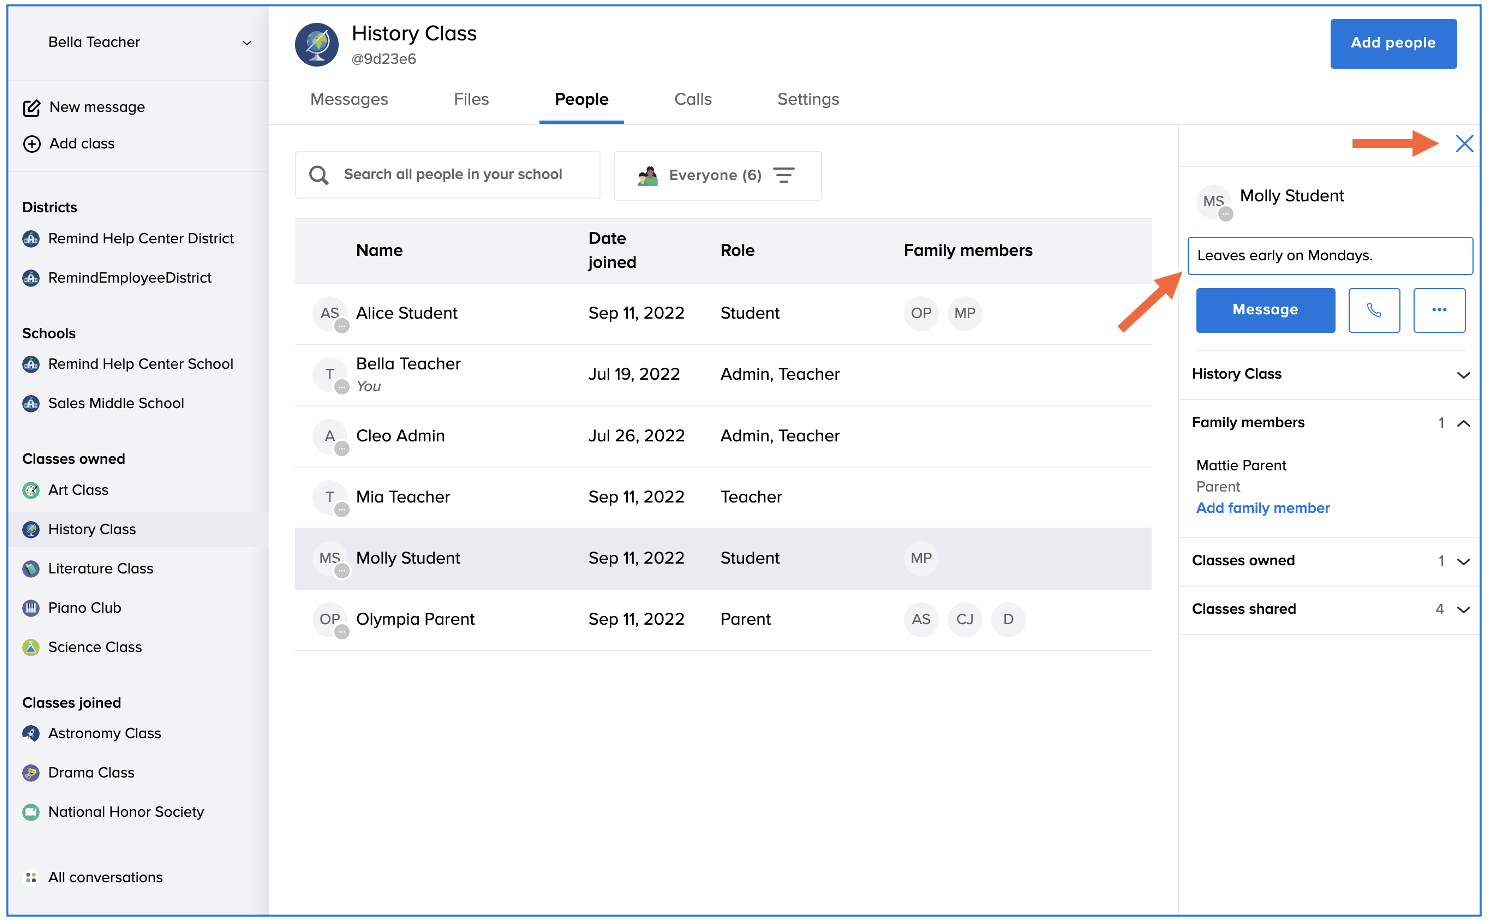1490x921 pixels.
Task: Click the search all people field
Action: coord(453,175)
